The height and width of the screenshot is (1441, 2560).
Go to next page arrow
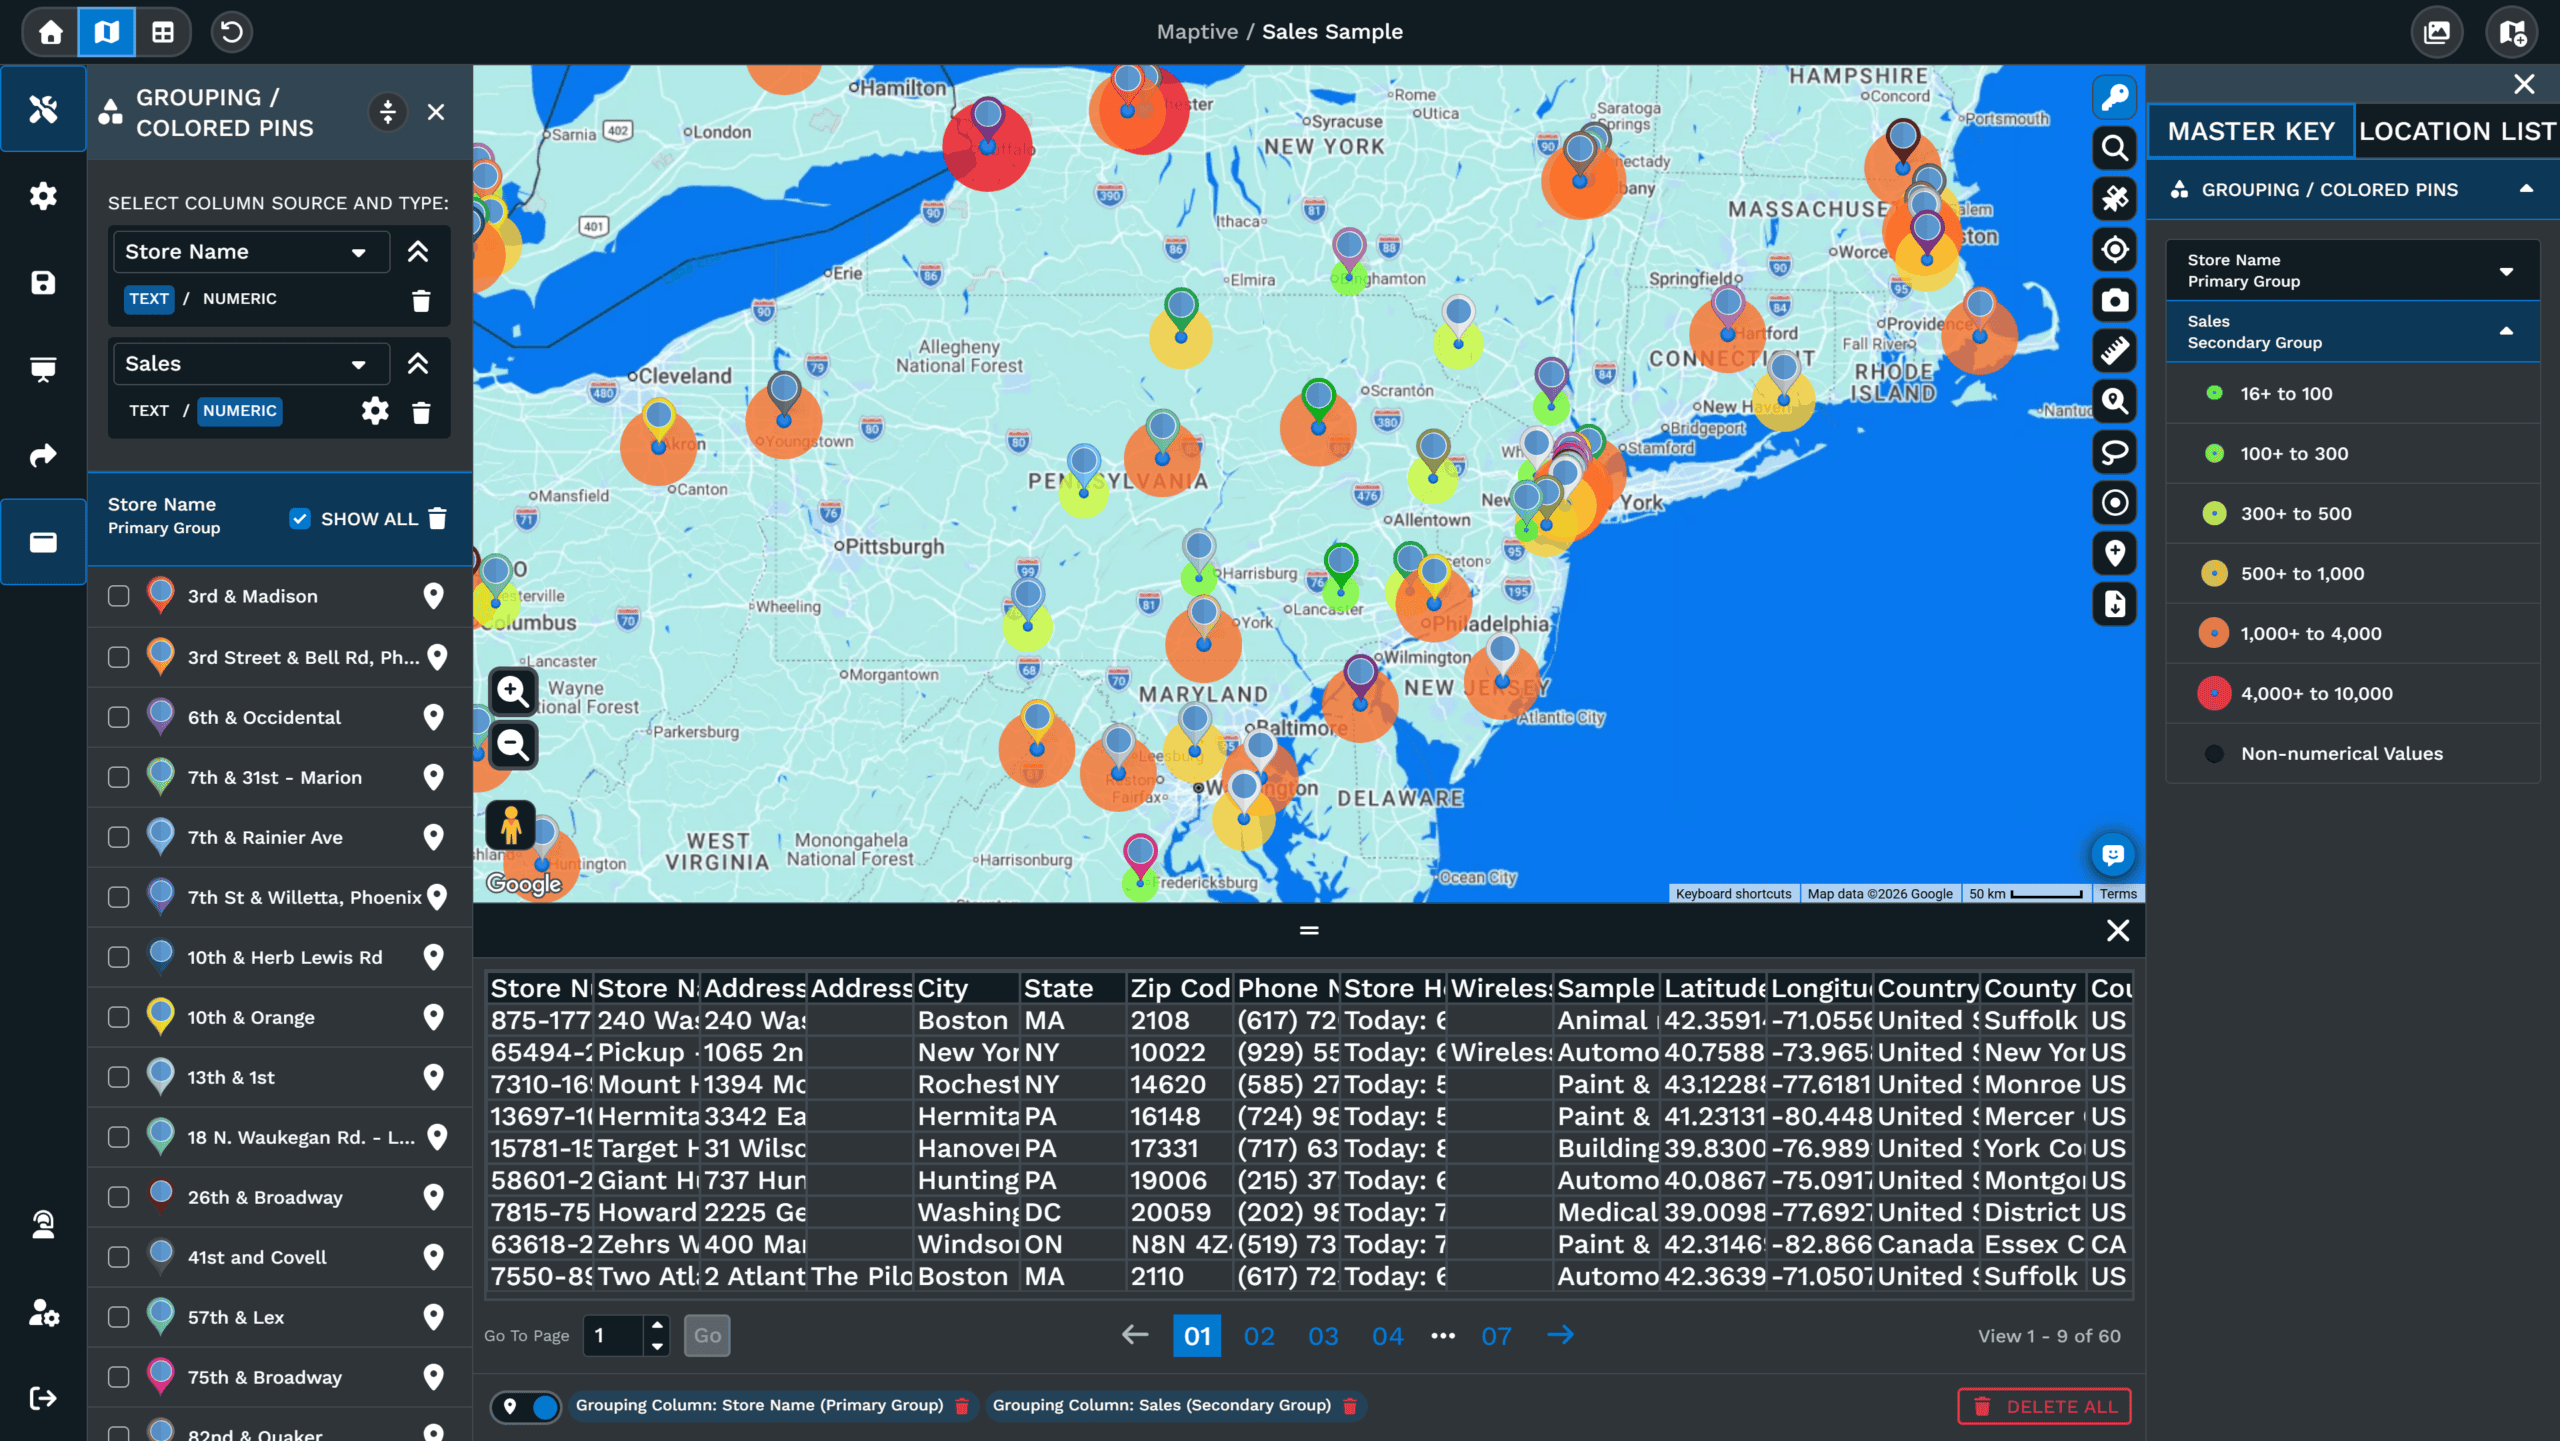click(1560, 1335)
